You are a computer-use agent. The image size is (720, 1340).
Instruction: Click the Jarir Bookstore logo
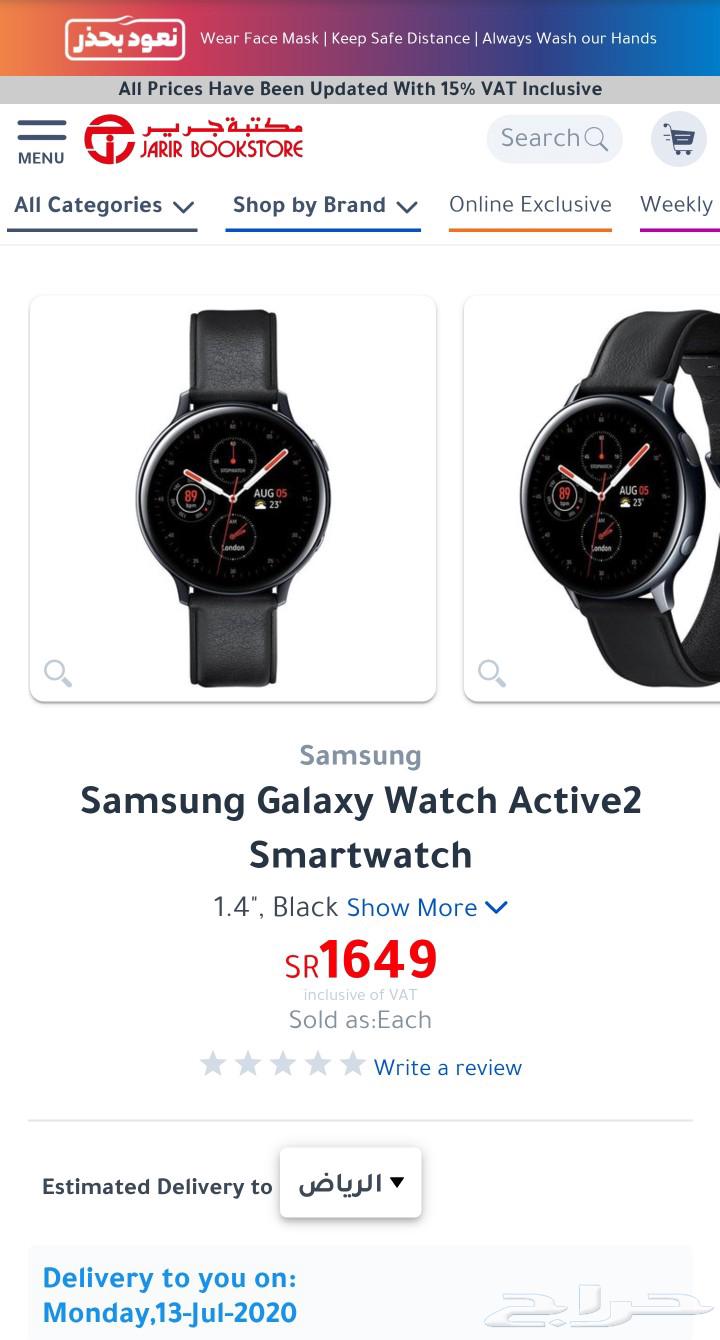[193, 139]
